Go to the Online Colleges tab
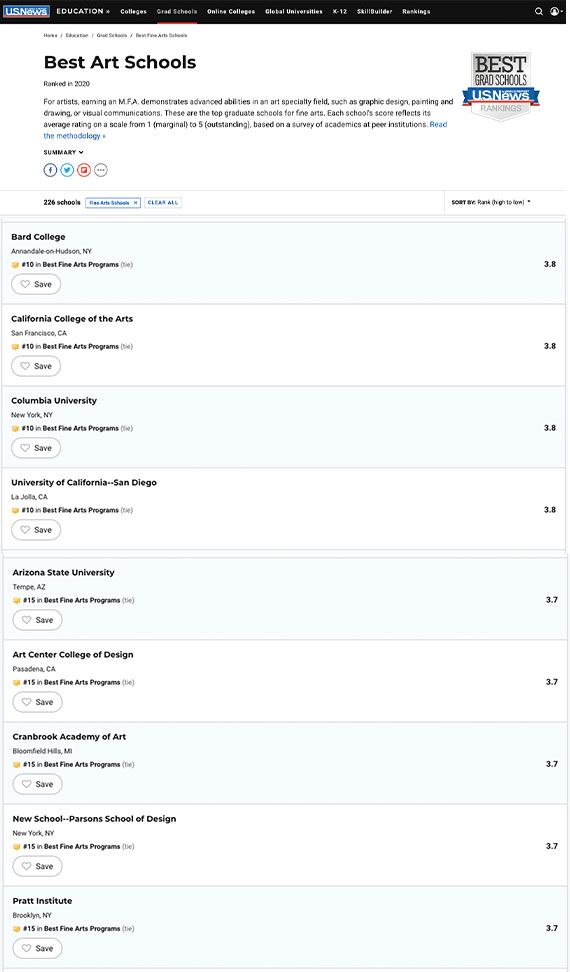 tap(230, 11)
